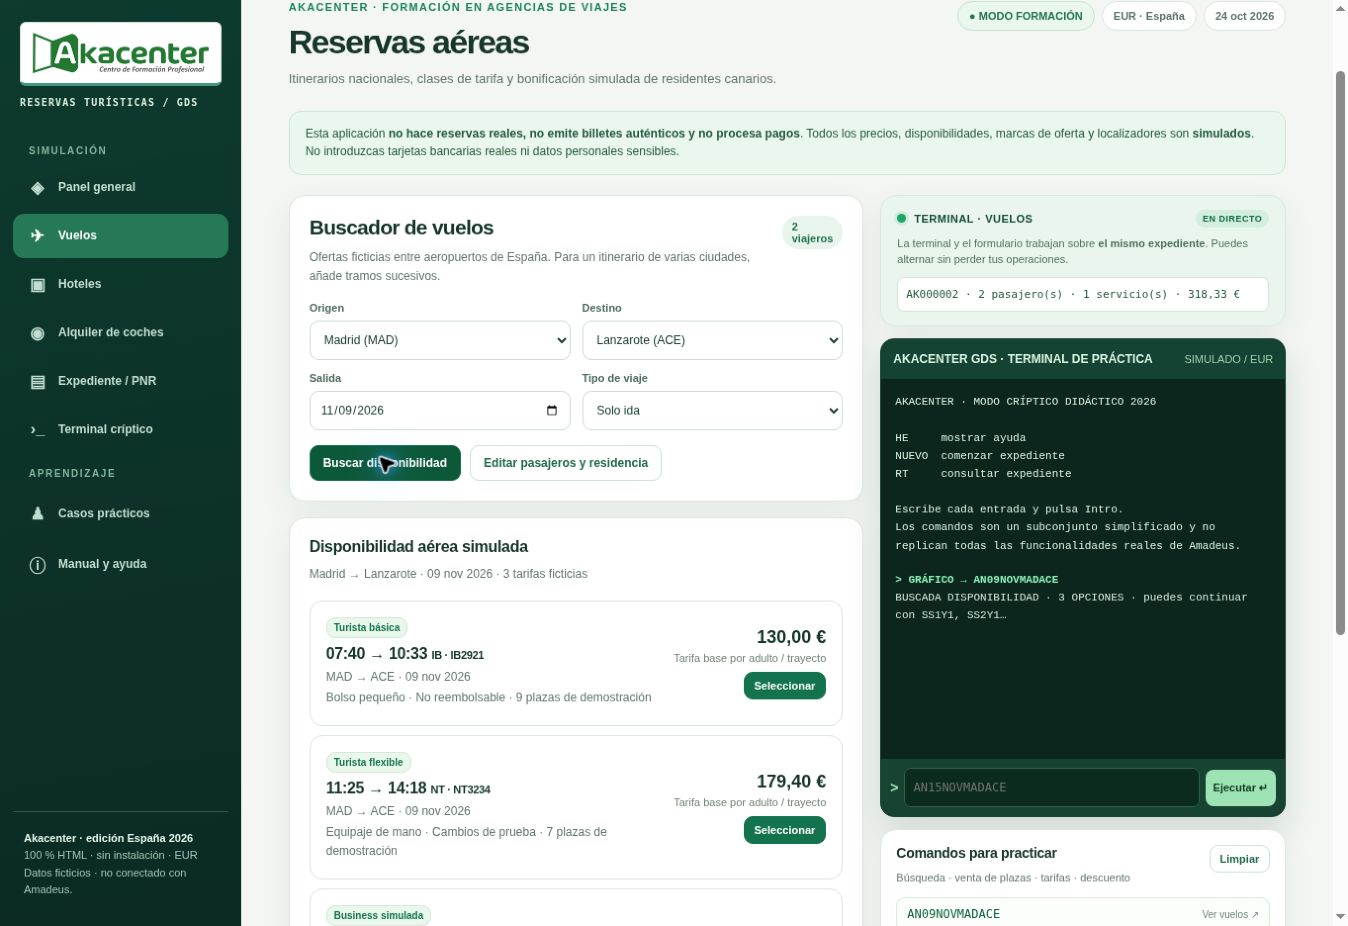The height and width of the screenshot is (926, 1348).
Task: Click the 130,00 € price
Action: tap(791, 637)
